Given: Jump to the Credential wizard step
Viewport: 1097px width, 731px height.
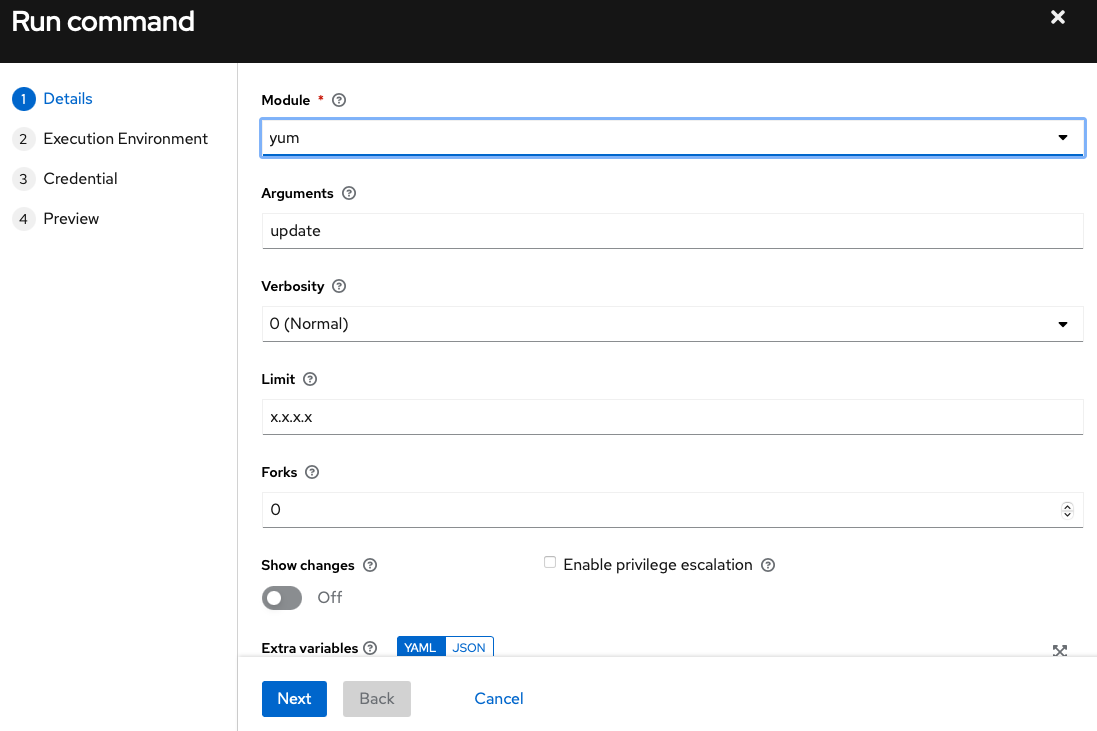Looking at the screenshot, I should pyautogui.click(x=80, y=179).
